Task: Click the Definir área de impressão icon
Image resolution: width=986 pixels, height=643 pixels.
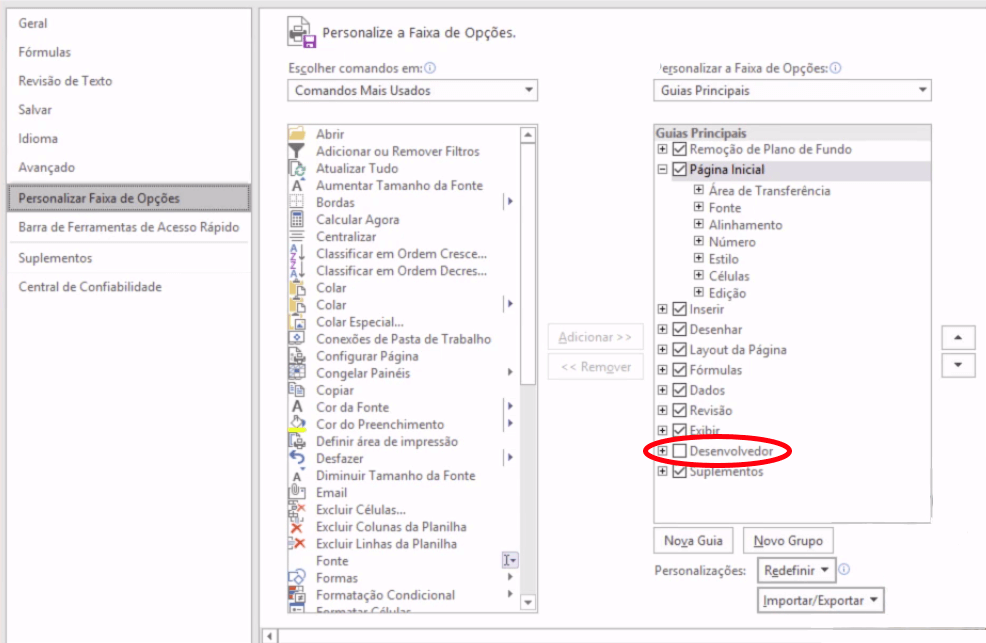Action: tap(297, 441)
